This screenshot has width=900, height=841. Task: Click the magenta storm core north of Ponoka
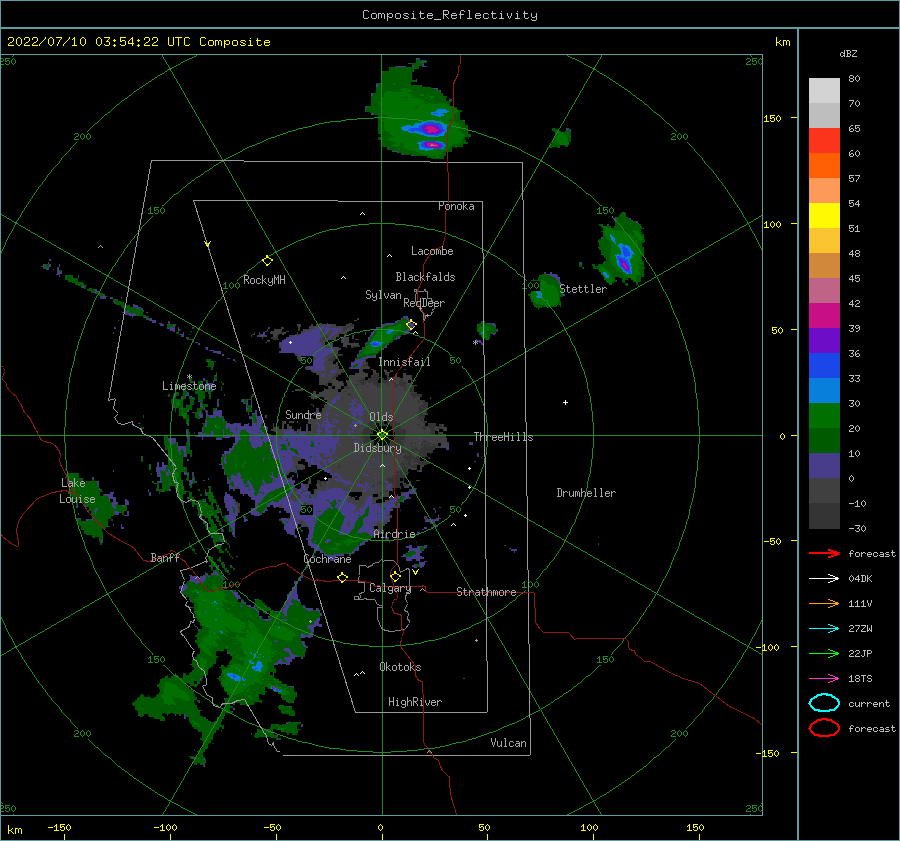pos(432,129)
